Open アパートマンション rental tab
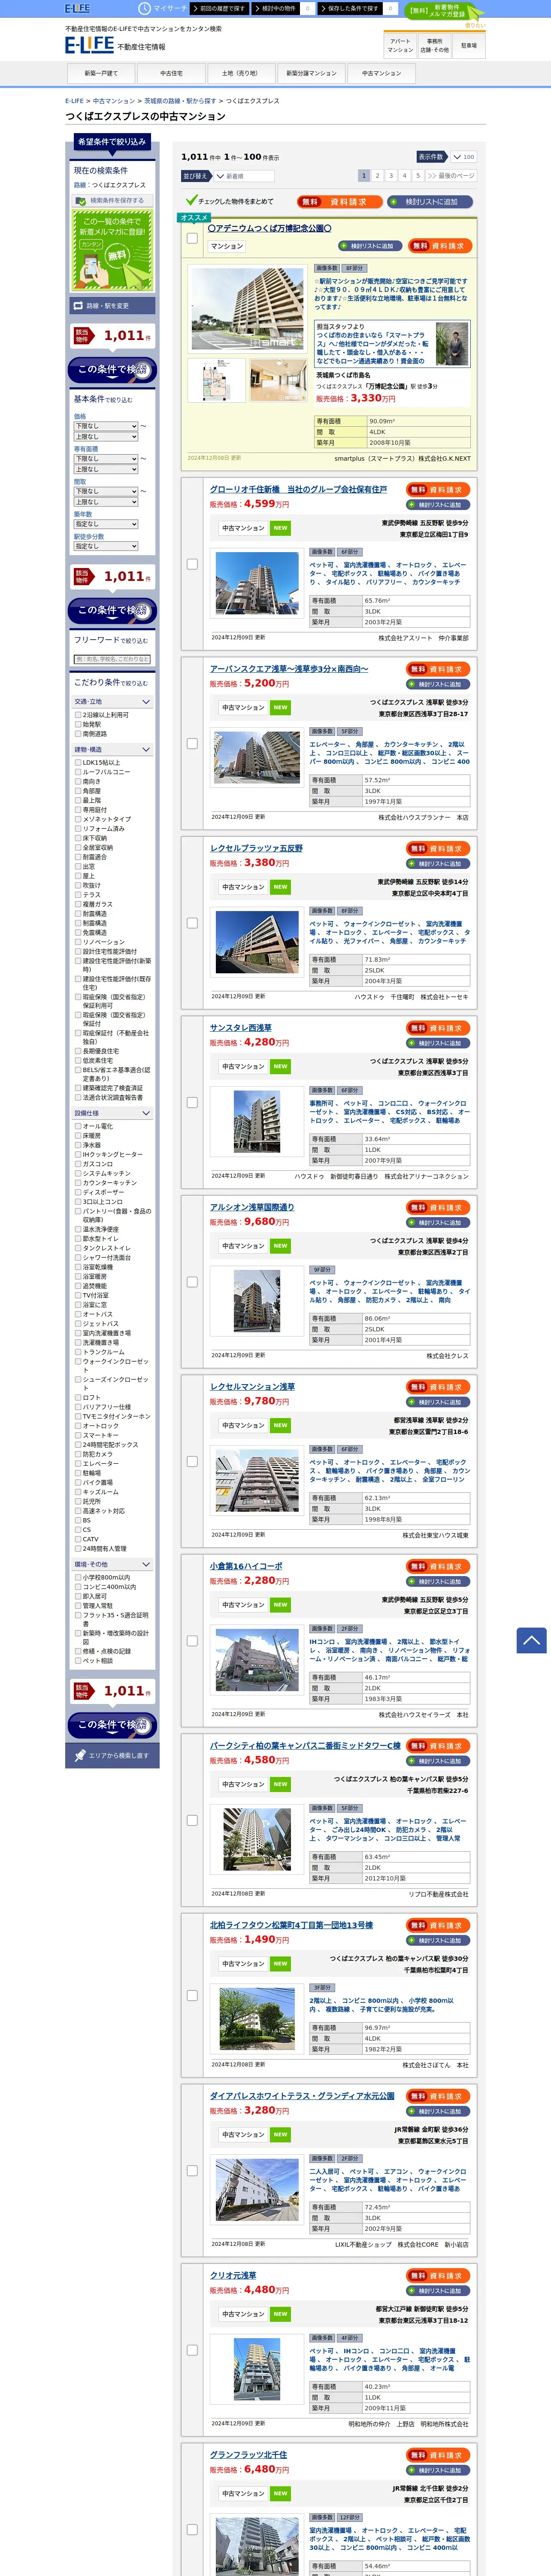This screenshot has height=2576, width=551. (x=400, y=46)
